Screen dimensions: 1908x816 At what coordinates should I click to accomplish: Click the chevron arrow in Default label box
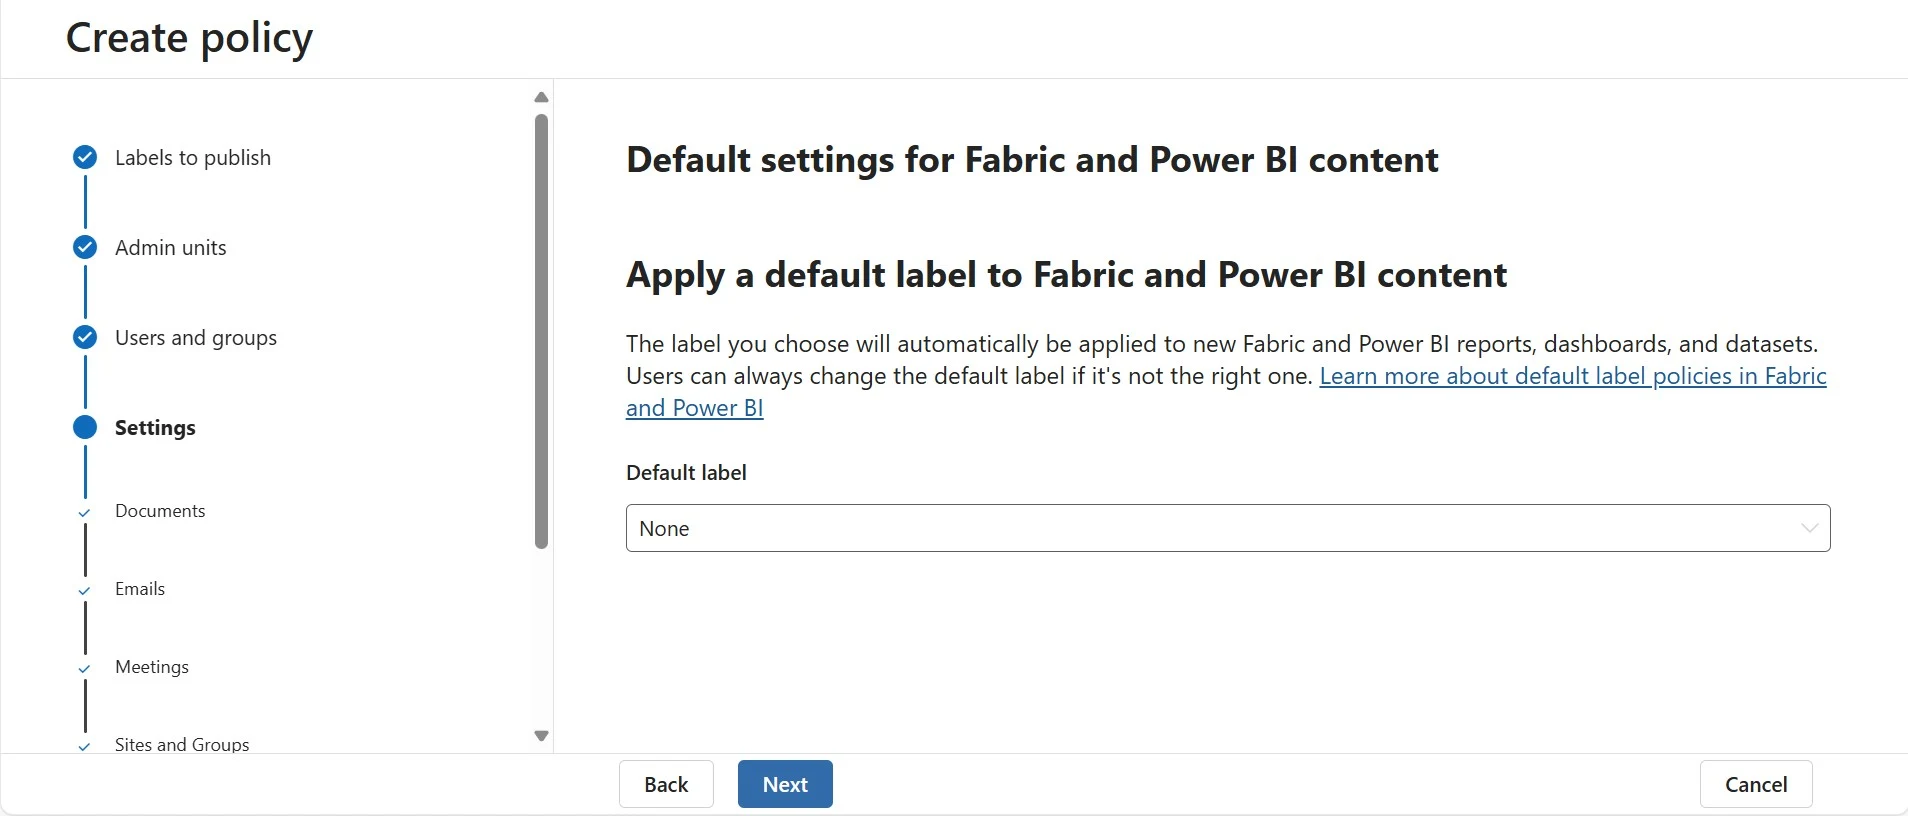(1809, 528)
